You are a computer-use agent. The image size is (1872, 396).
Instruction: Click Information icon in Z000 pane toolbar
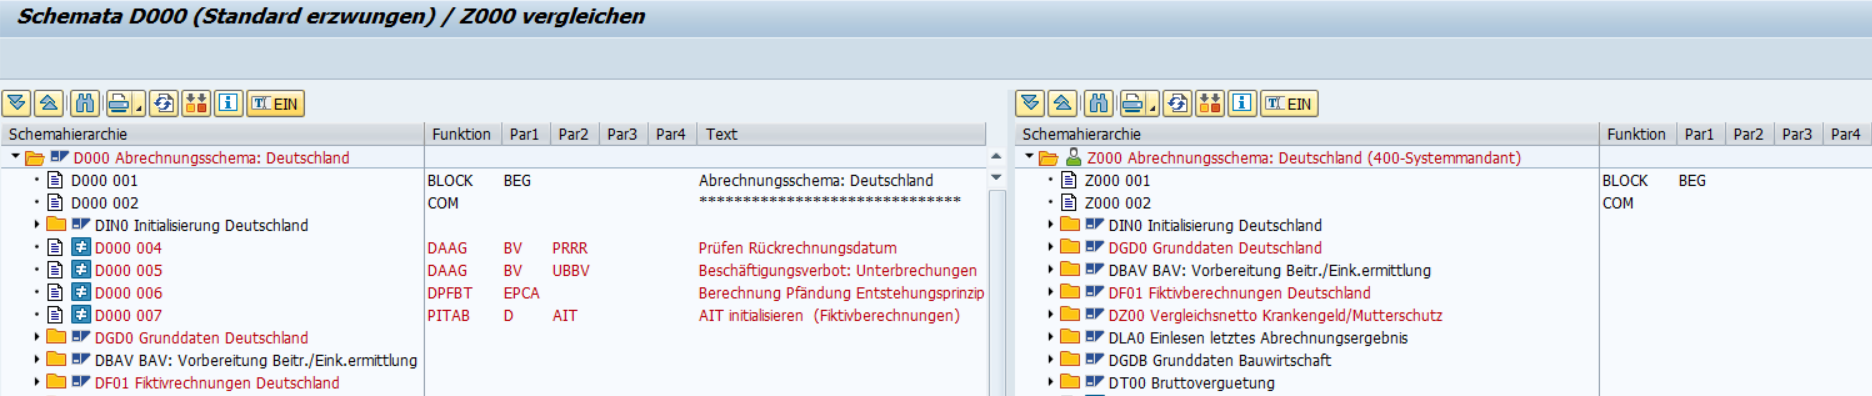1242,103
